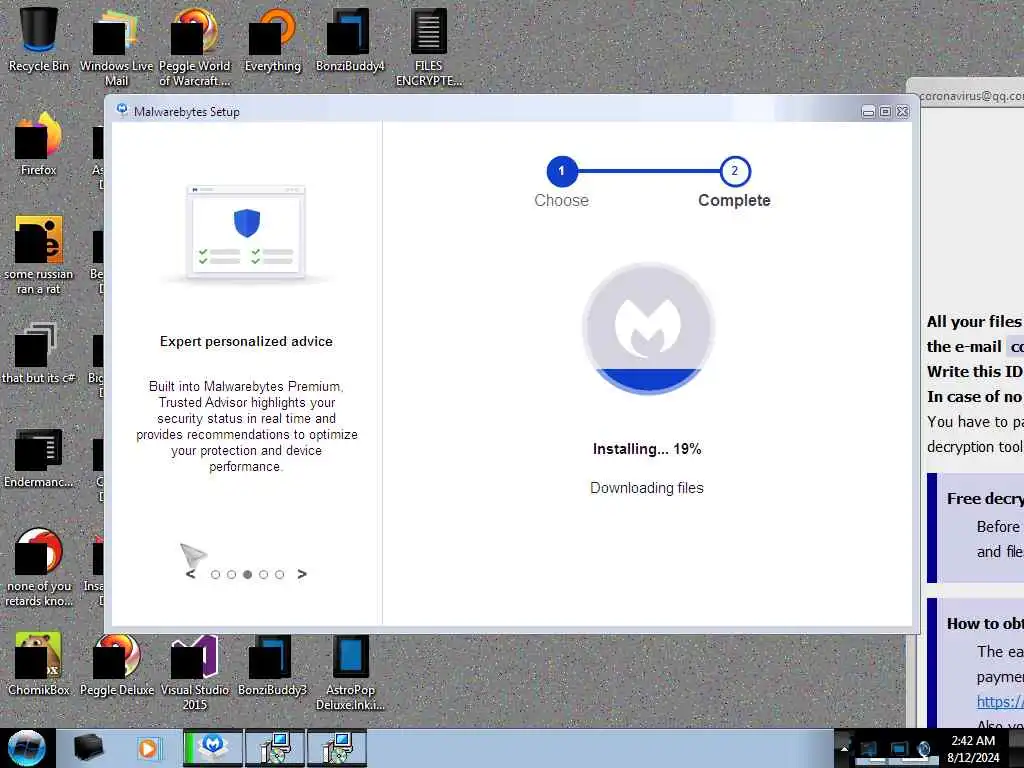Minimize the Malwarebytes Setup window
This screenshot has height=768, width=1024.
coord(868,112)
